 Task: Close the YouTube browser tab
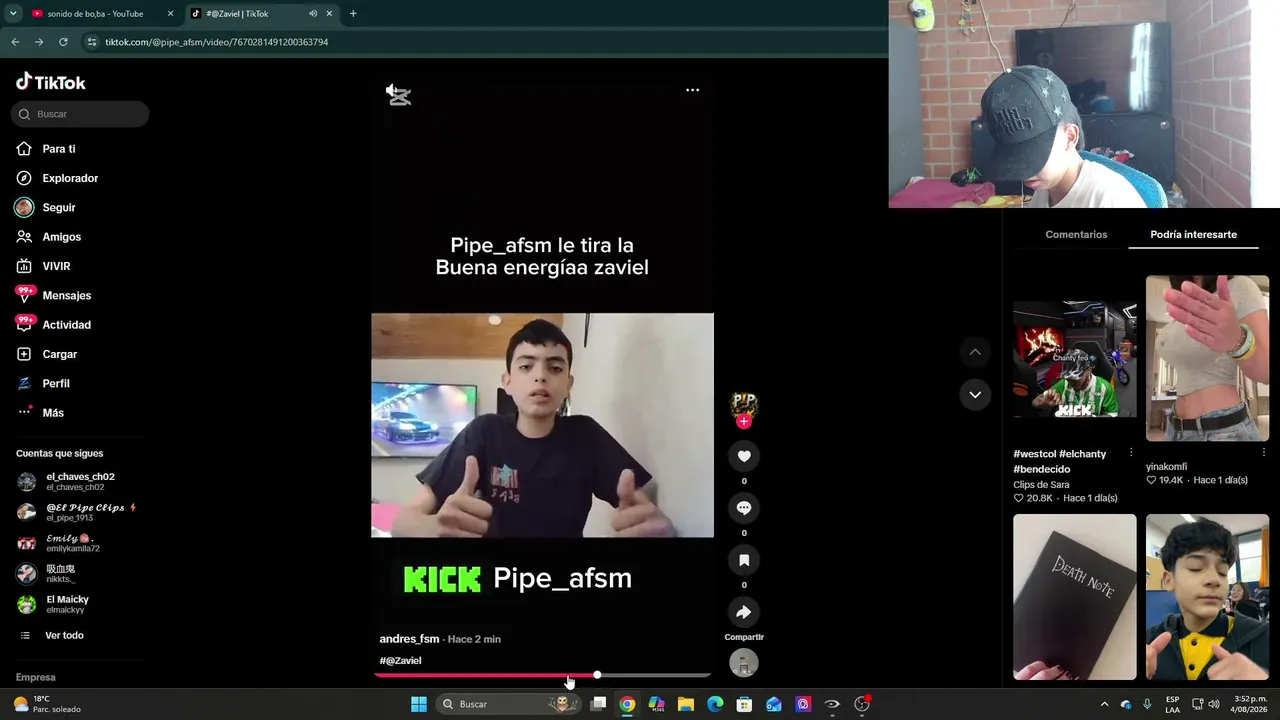(170, 14)
